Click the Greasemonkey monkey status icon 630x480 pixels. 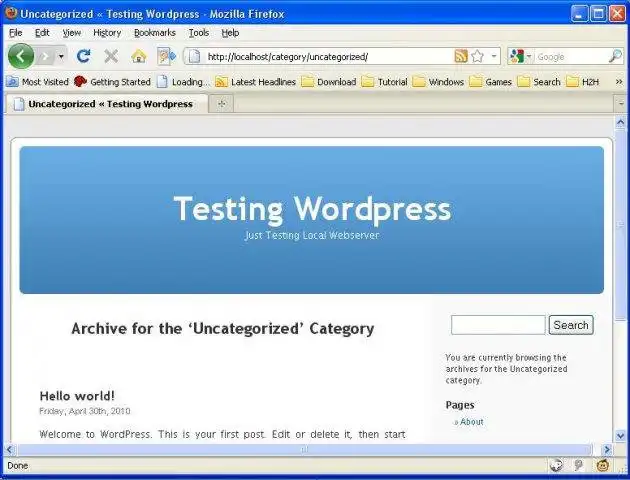tap(603, 466)
